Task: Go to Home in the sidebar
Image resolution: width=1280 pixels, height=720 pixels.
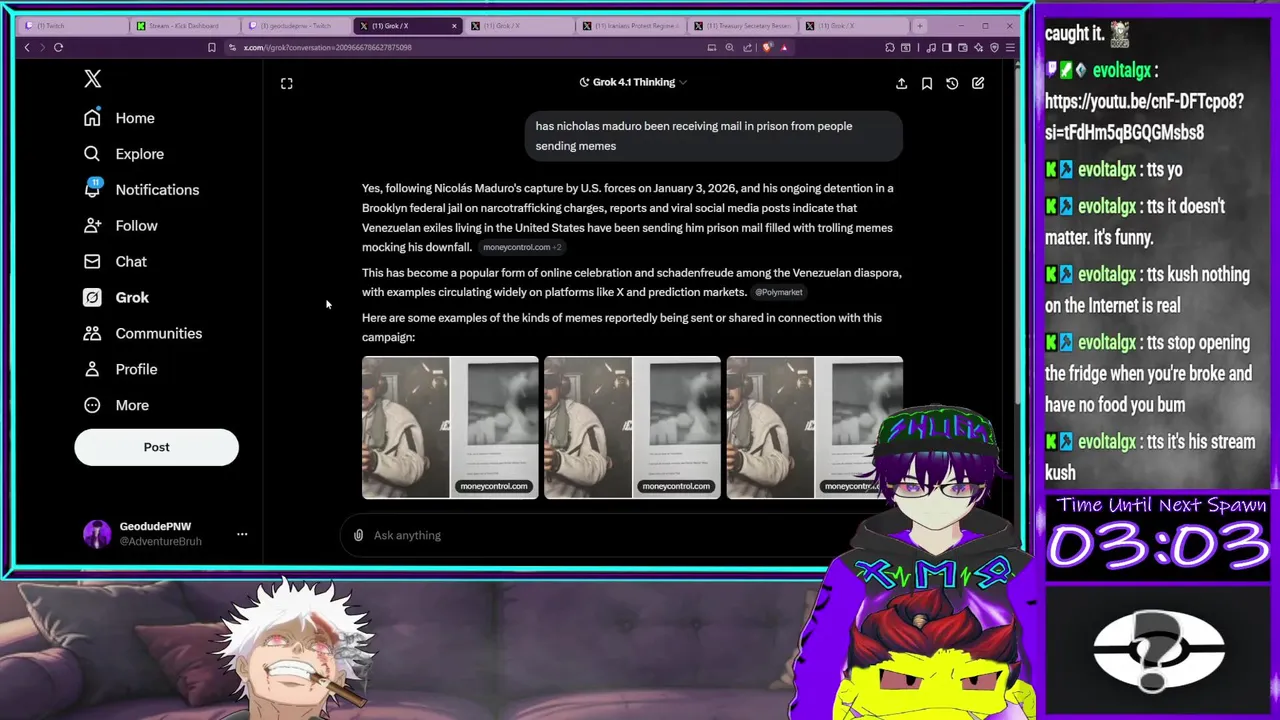Action: point(119,118)
